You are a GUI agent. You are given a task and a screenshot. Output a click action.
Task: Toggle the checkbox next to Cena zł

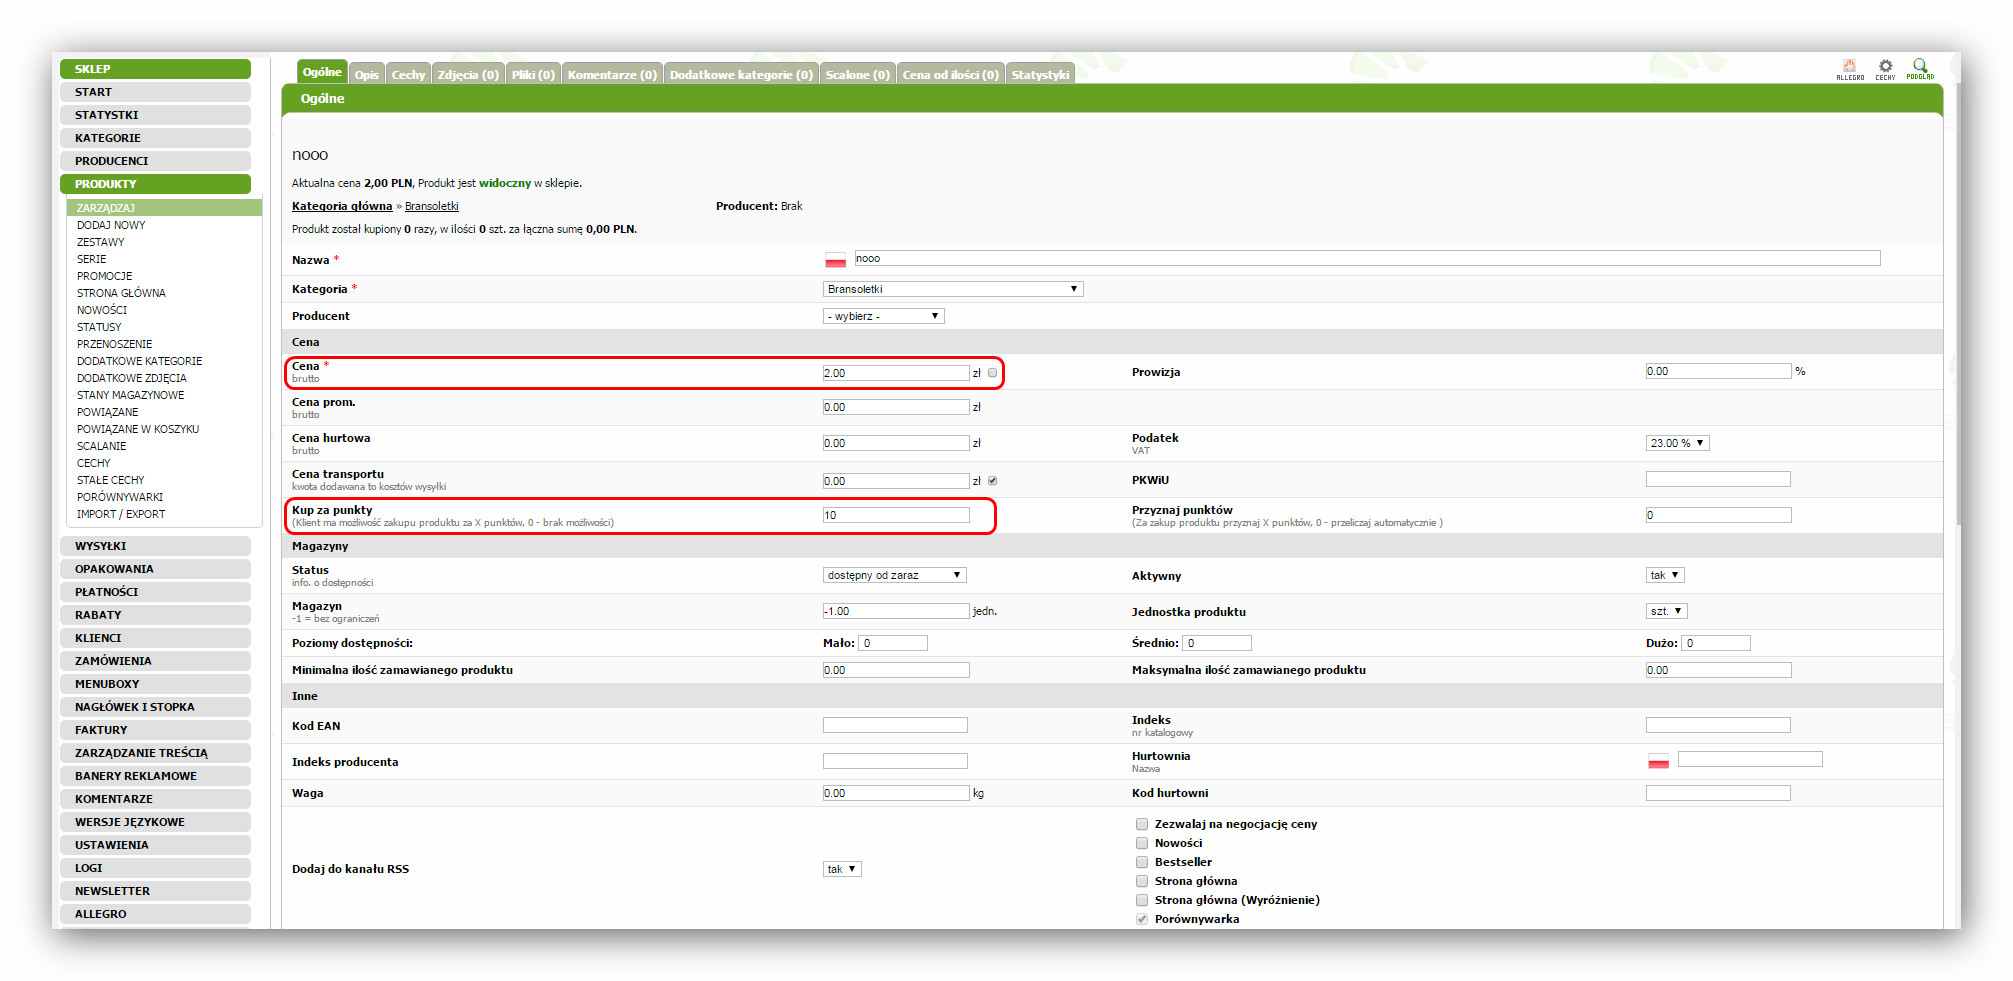click(x=992, y=373)
